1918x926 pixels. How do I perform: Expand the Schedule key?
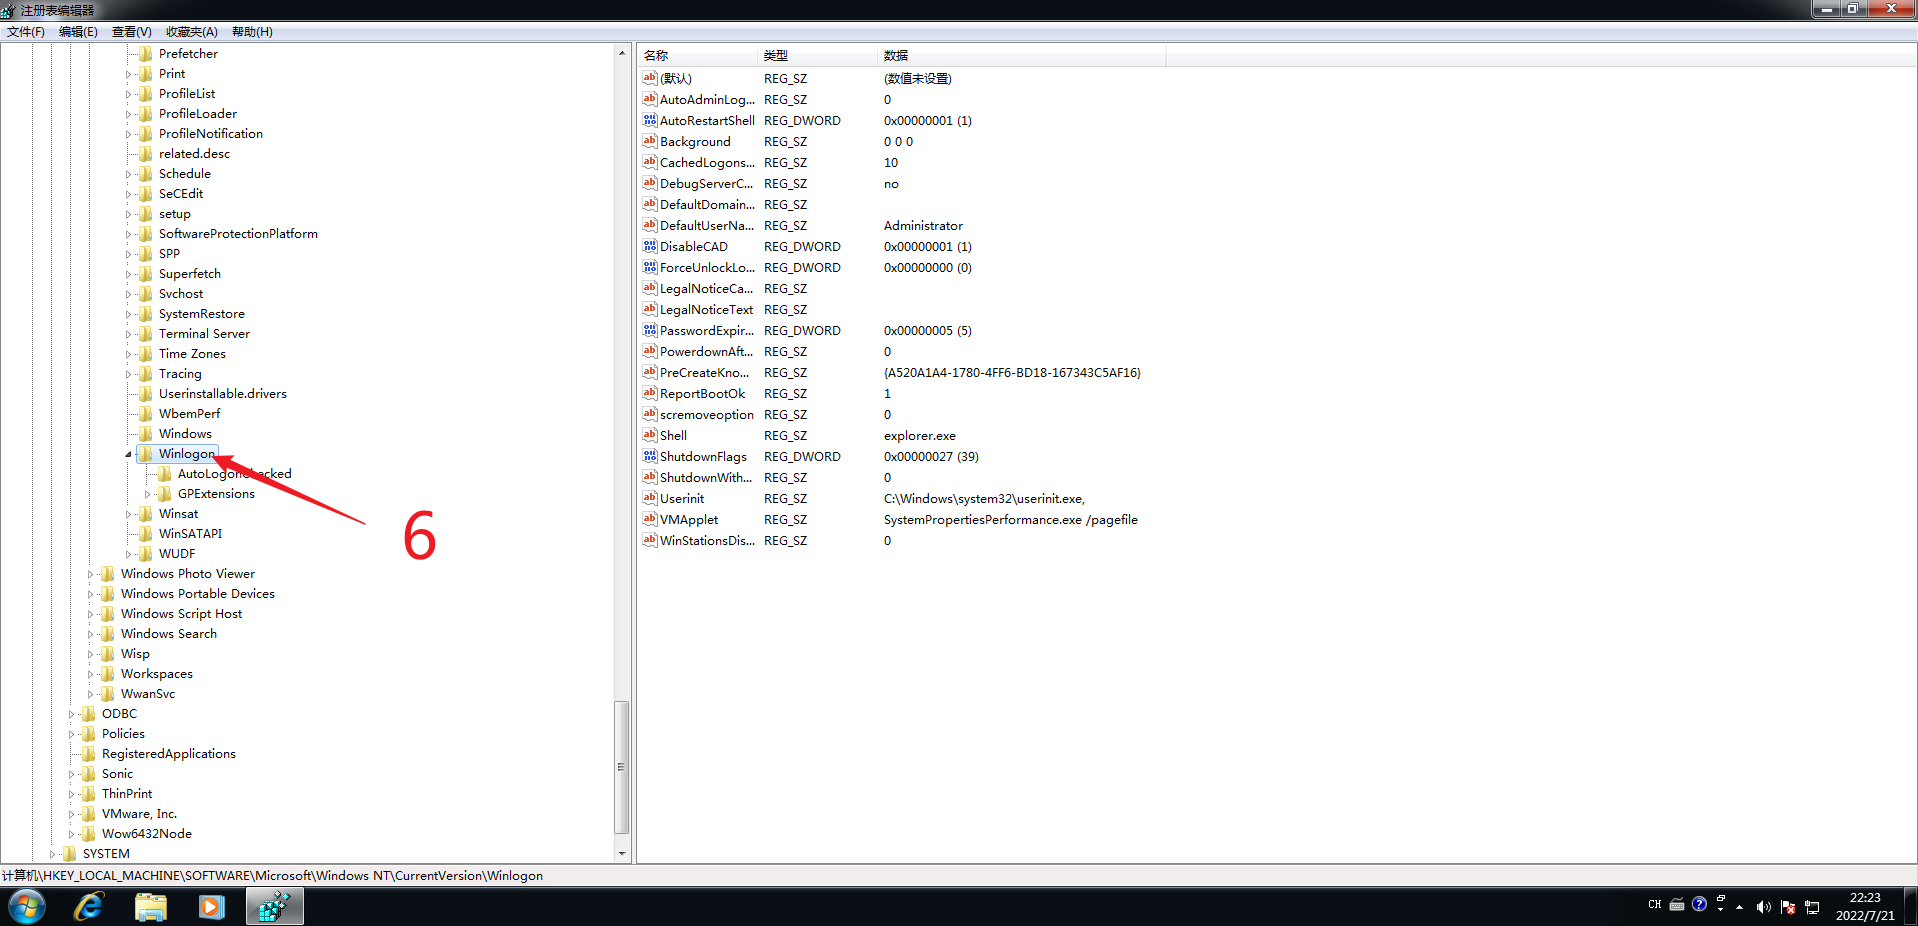coord(129,174)
